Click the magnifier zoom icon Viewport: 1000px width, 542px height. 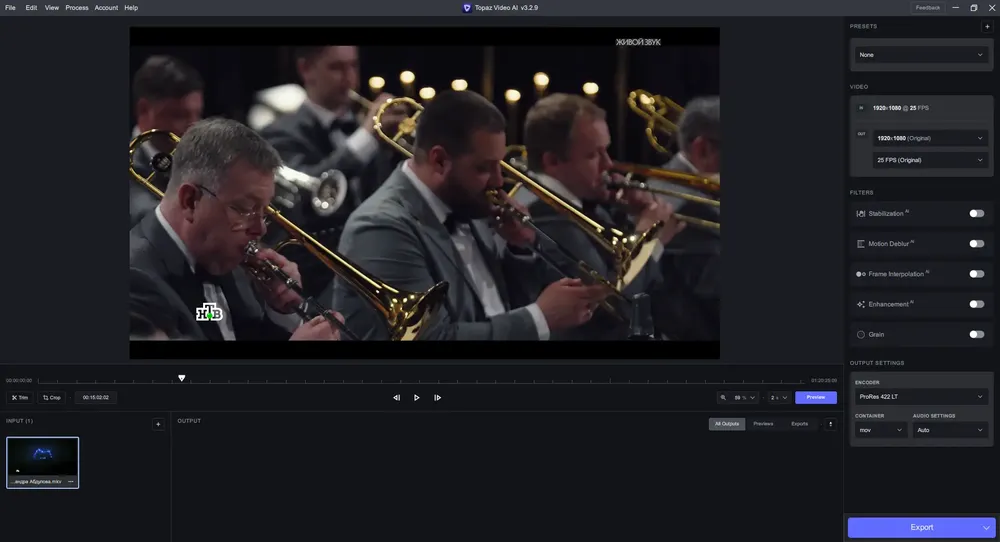click(x=723, y=397)
